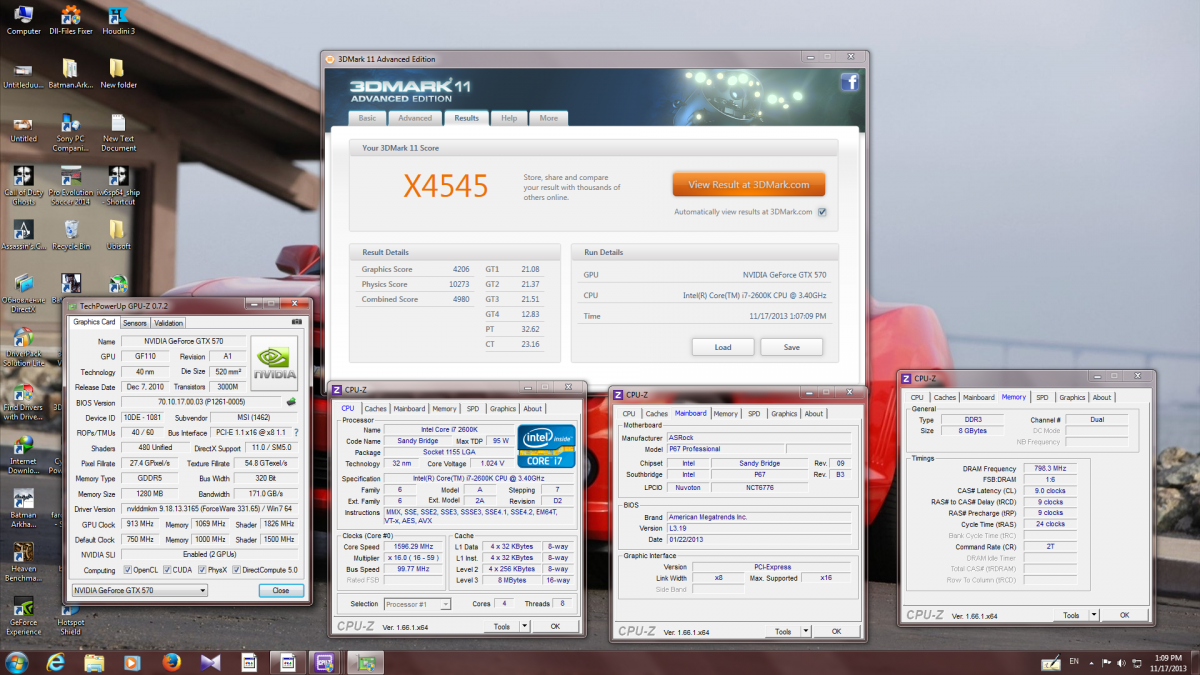Image resolution: width=1200 pixels, height=675 pixels.
Task: Toggle the OpenCL checkbox in GPU-Z
Action: pyautogui.click(x=128, y=570)
